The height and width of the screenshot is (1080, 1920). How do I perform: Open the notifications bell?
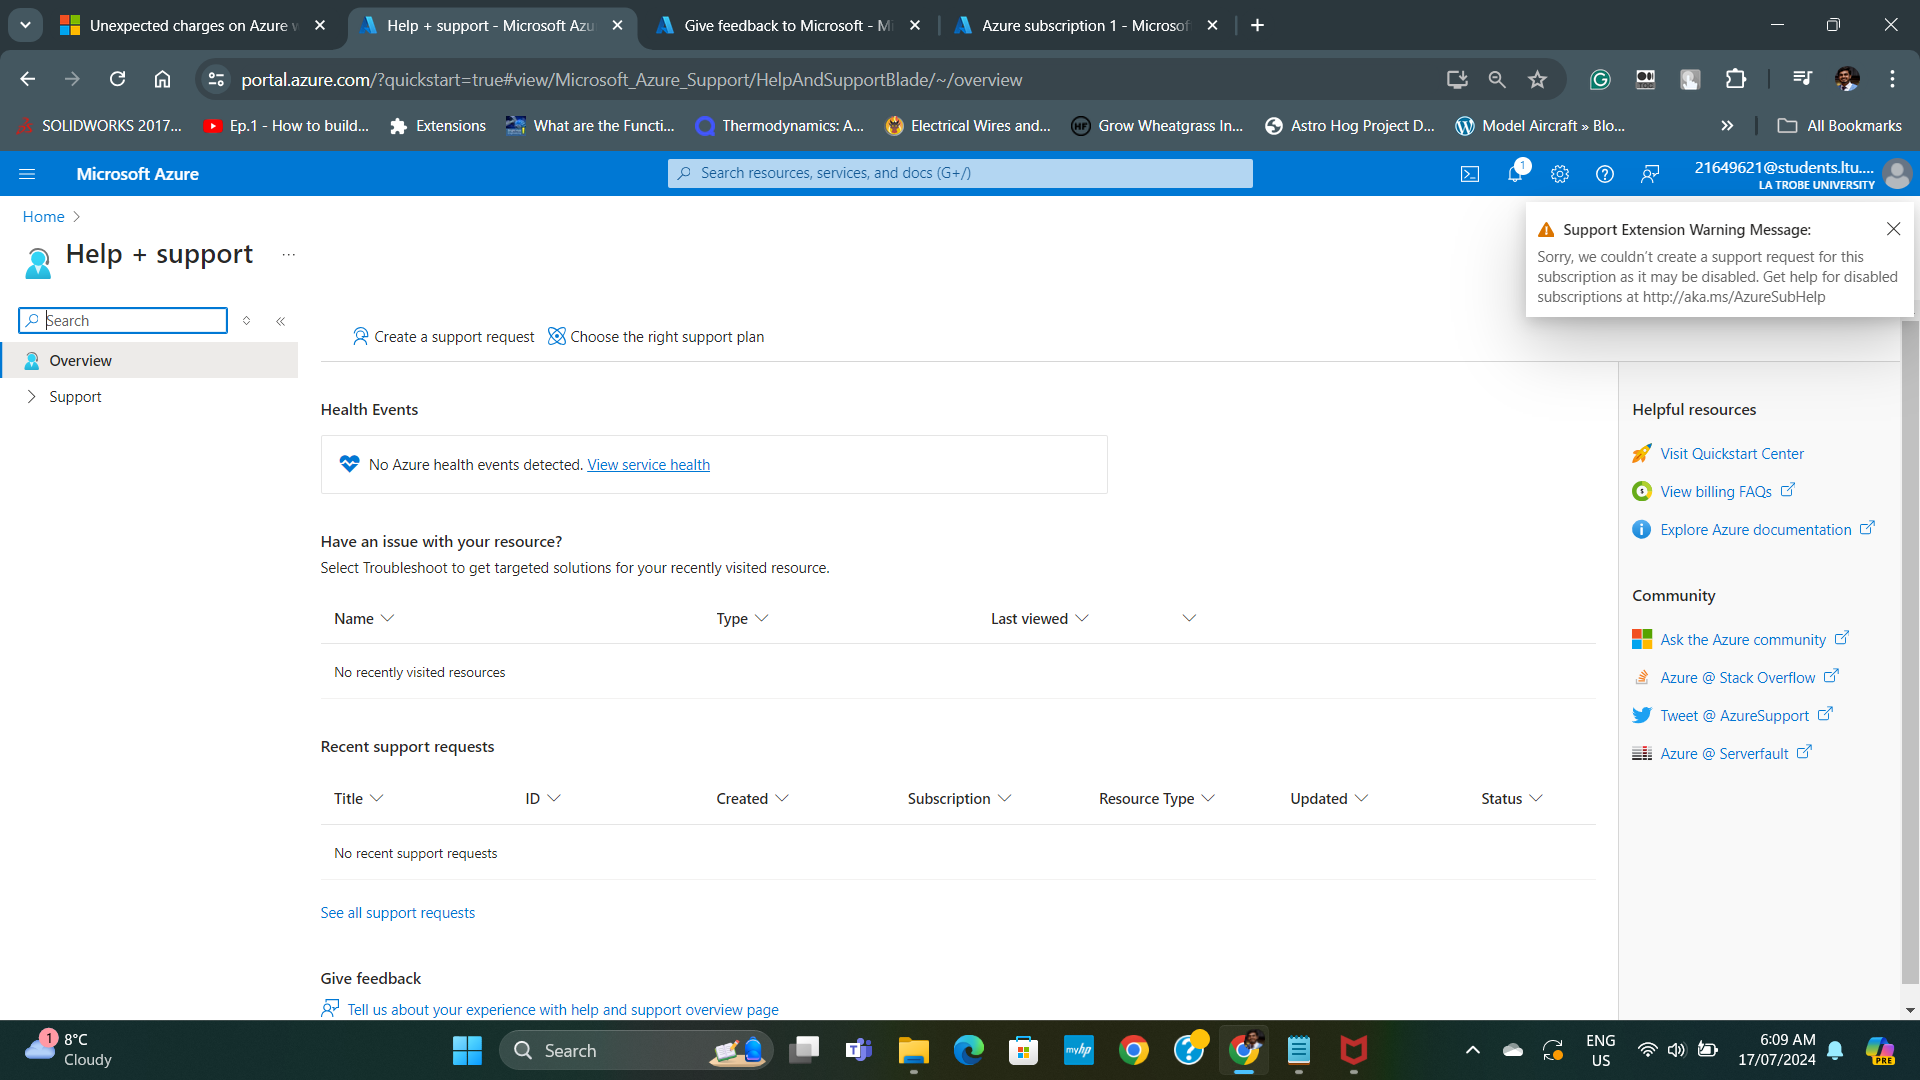point(1515,174)
